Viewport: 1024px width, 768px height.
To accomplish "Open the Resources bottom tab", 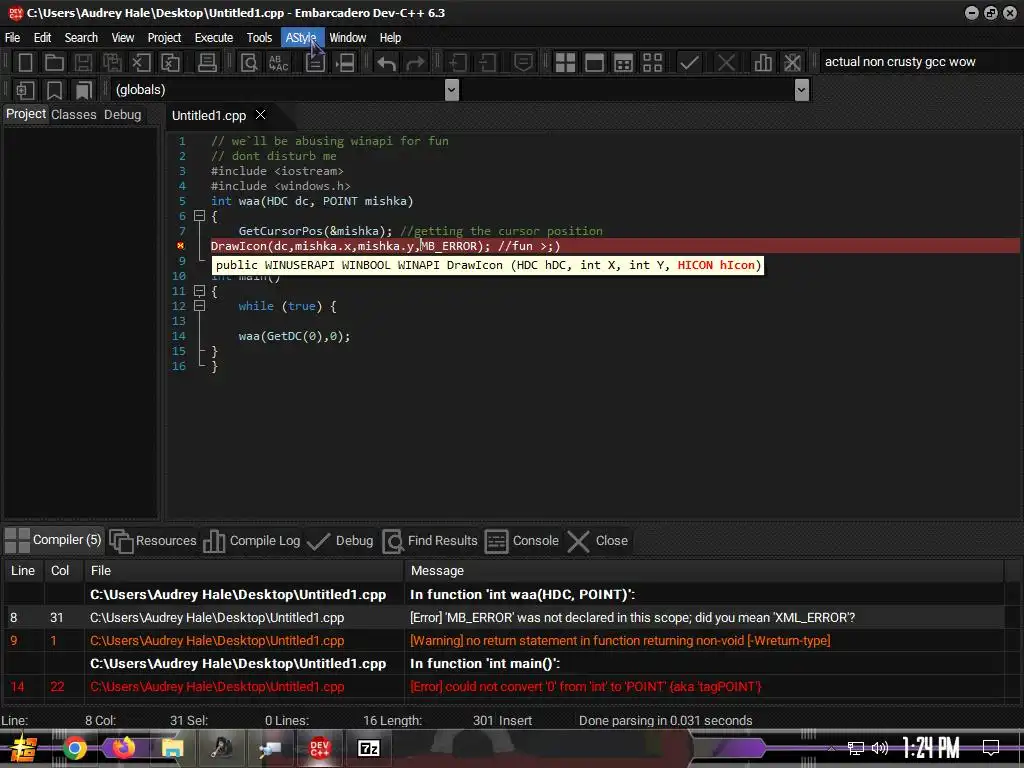I will (153, 541).
